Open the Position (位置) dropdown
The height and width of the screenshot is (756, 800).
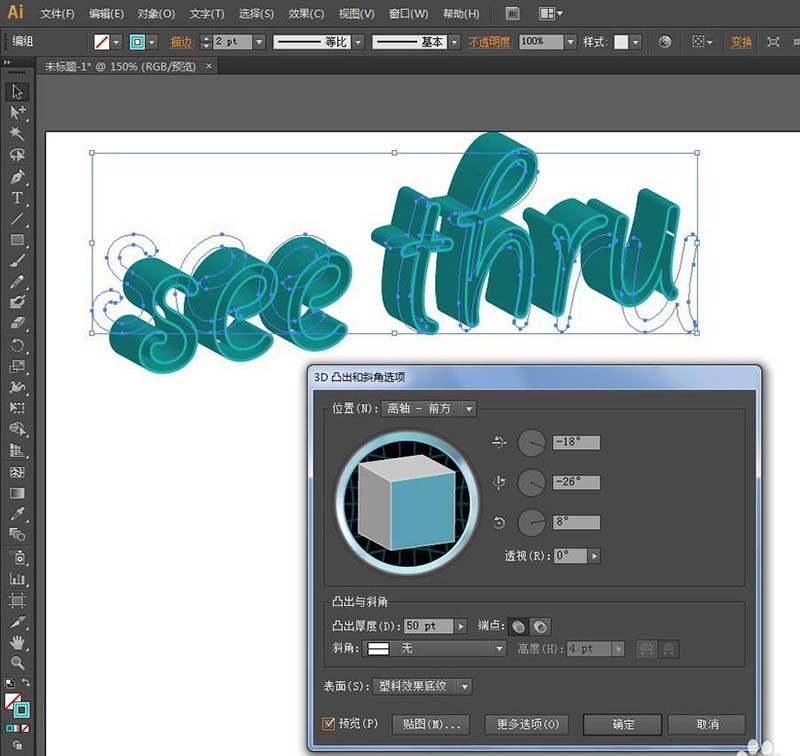click(x=429, y=409)
